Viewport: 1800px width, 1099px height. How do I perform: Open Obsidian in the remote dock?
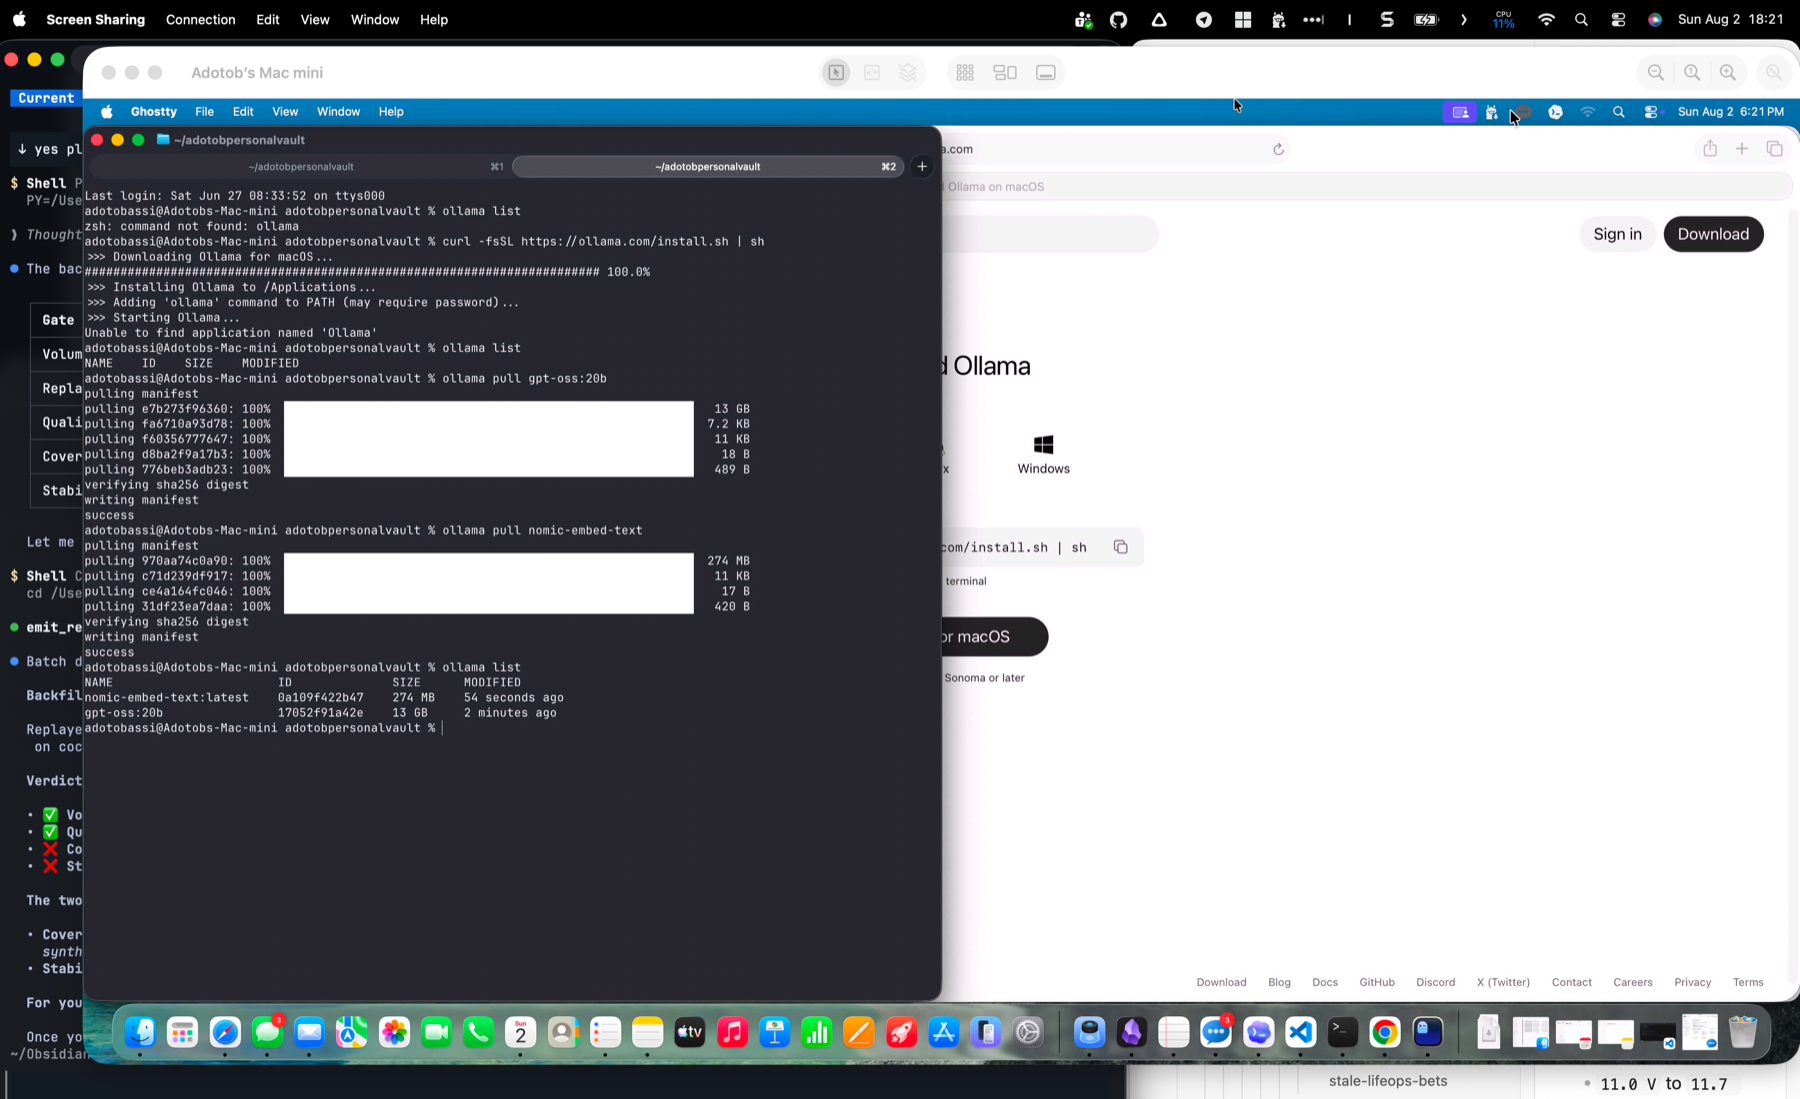1131,1032
